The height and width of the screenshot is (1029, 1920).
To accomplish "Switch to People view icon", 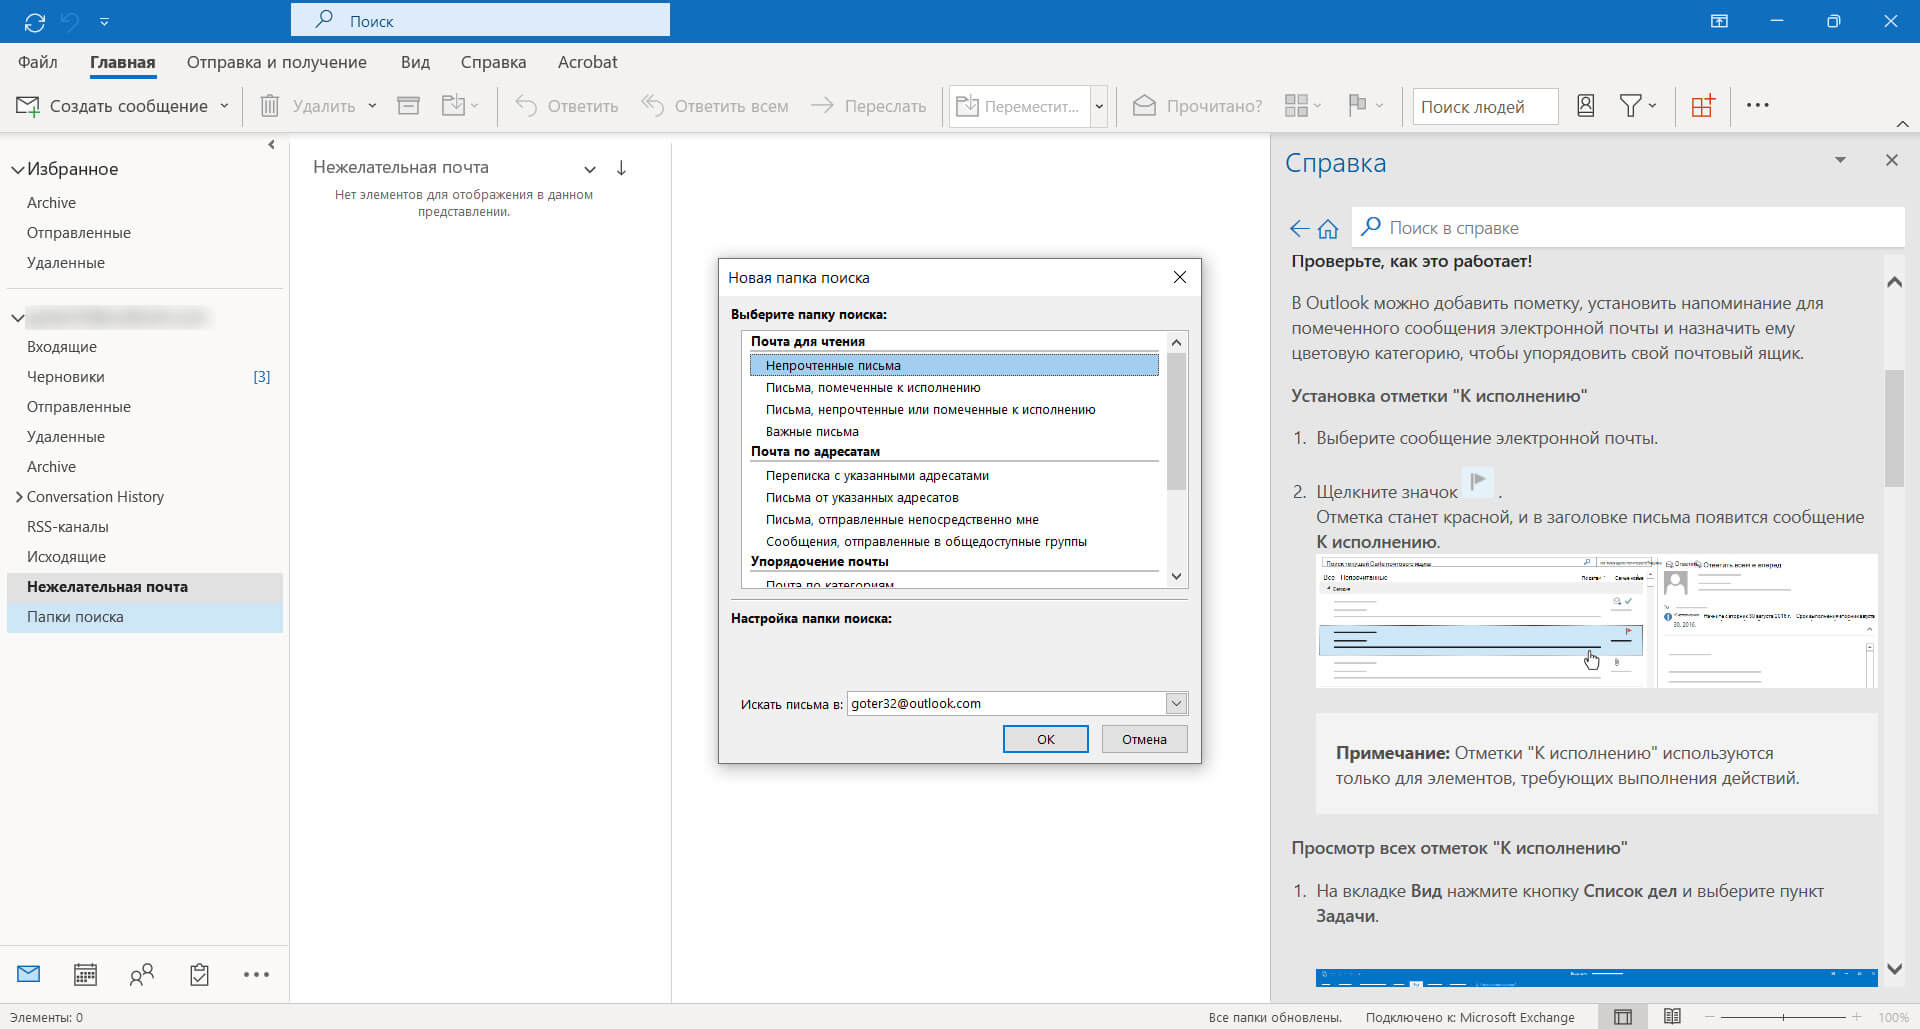I will pos(142,974).
